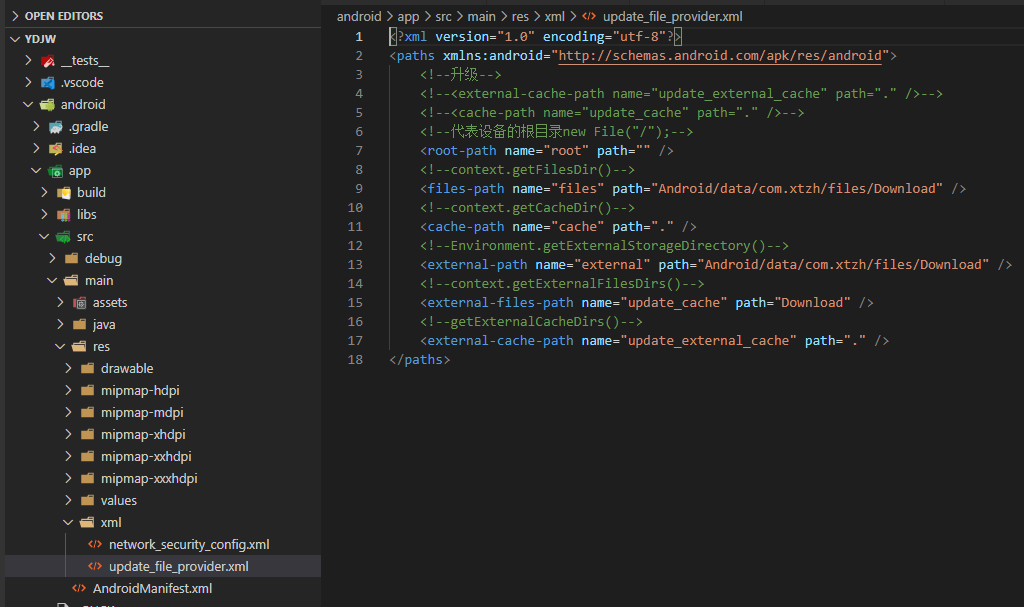The image size is (1024, 607).
Task: Collapse the xml folder chevron
Action: [x=68, y=522]
